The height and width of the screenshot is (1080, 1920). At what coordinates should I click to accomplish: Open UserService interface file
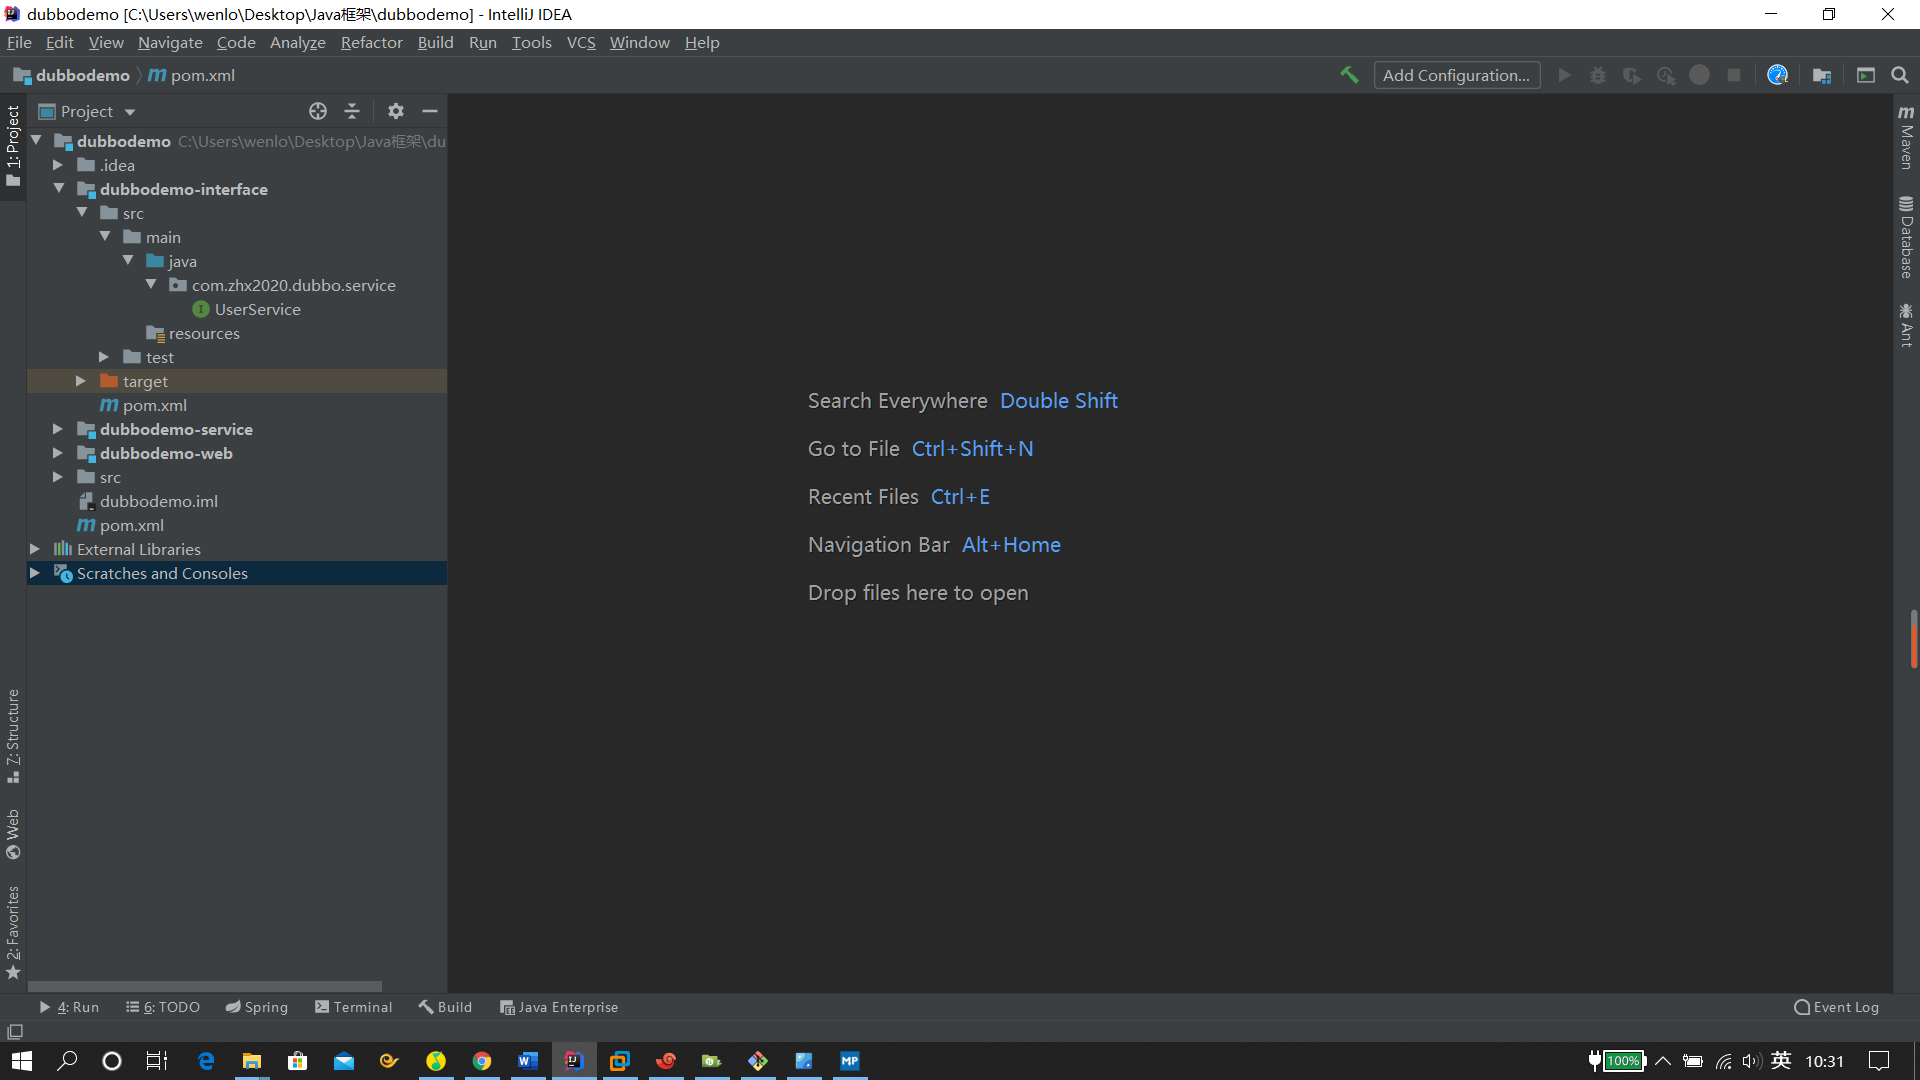pyautogui.click(x=257, y=309)
